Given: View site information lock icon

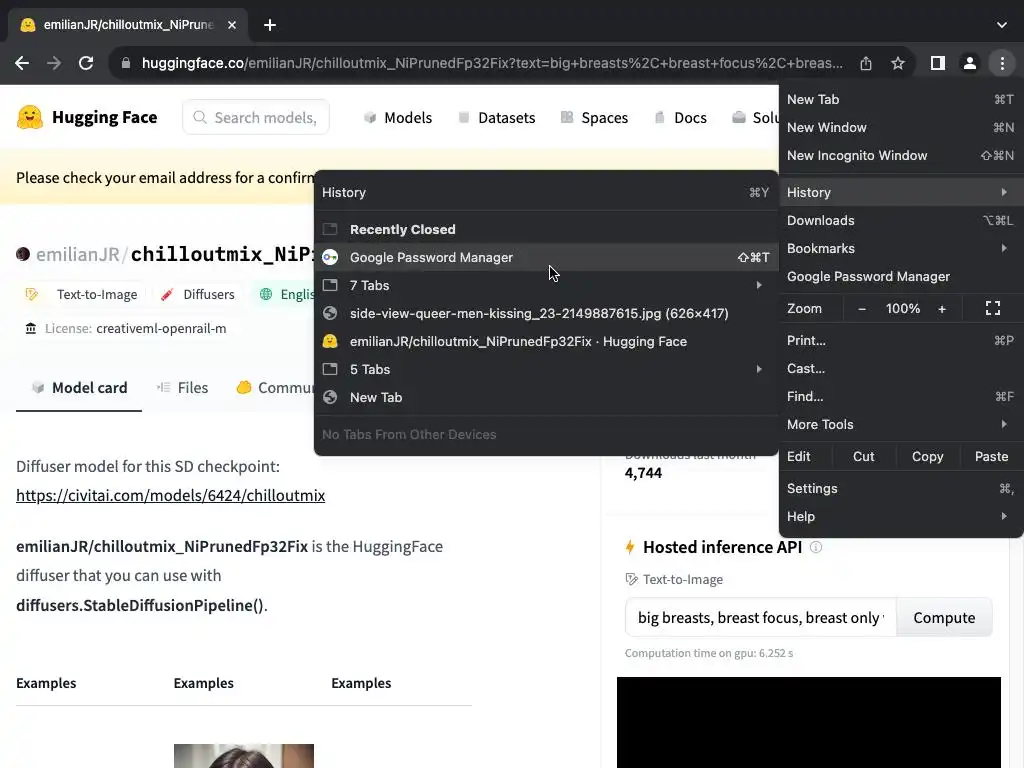Looking at the screenshot, I should (x=126, y=63).
